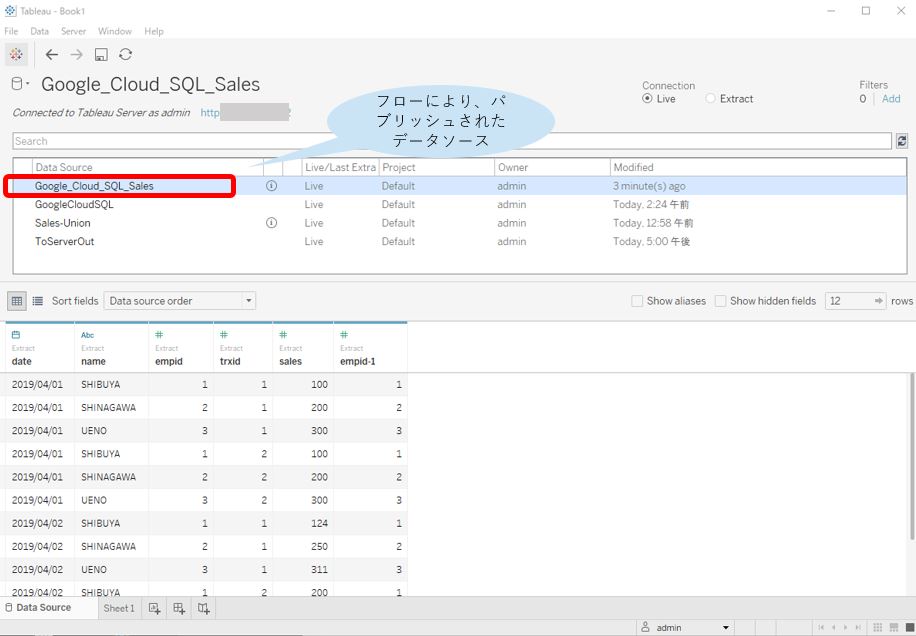916x636 pixels.
Task: Refresh the data source list
Action: point(902,141)
